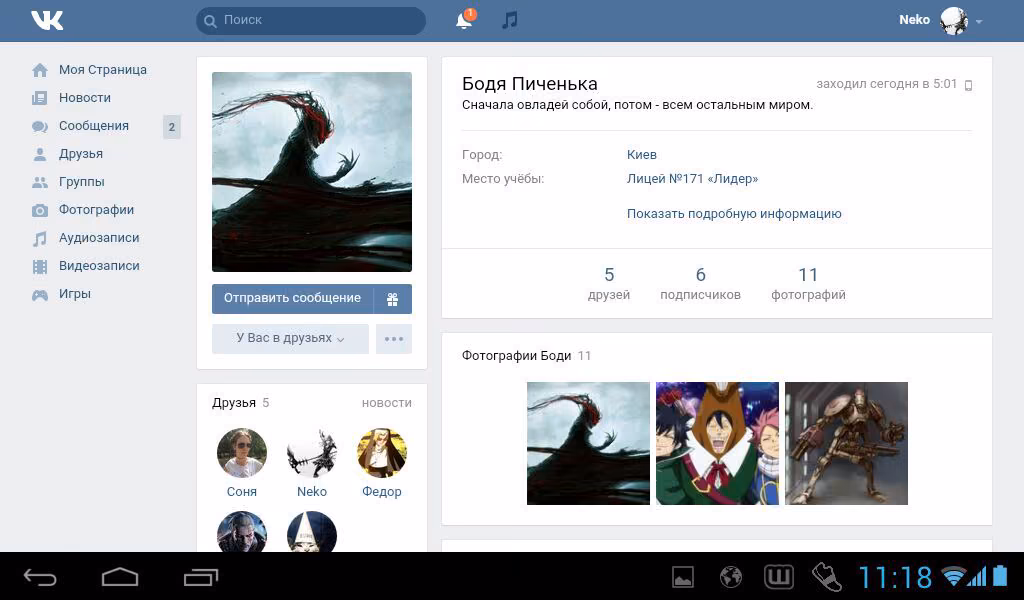
Task: Tap the USB plug icon in system bar
Action: pos(827,577)
